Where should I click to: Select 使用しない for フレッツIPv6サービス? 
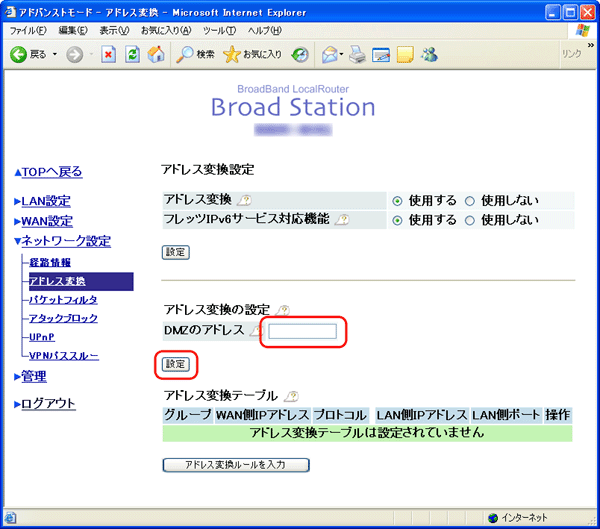(x=470, y=220)
